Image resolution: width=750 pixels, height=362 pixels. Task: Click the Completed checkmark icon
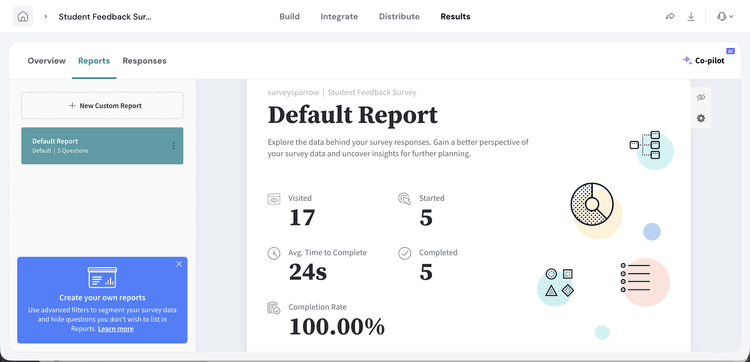point(405,253)
